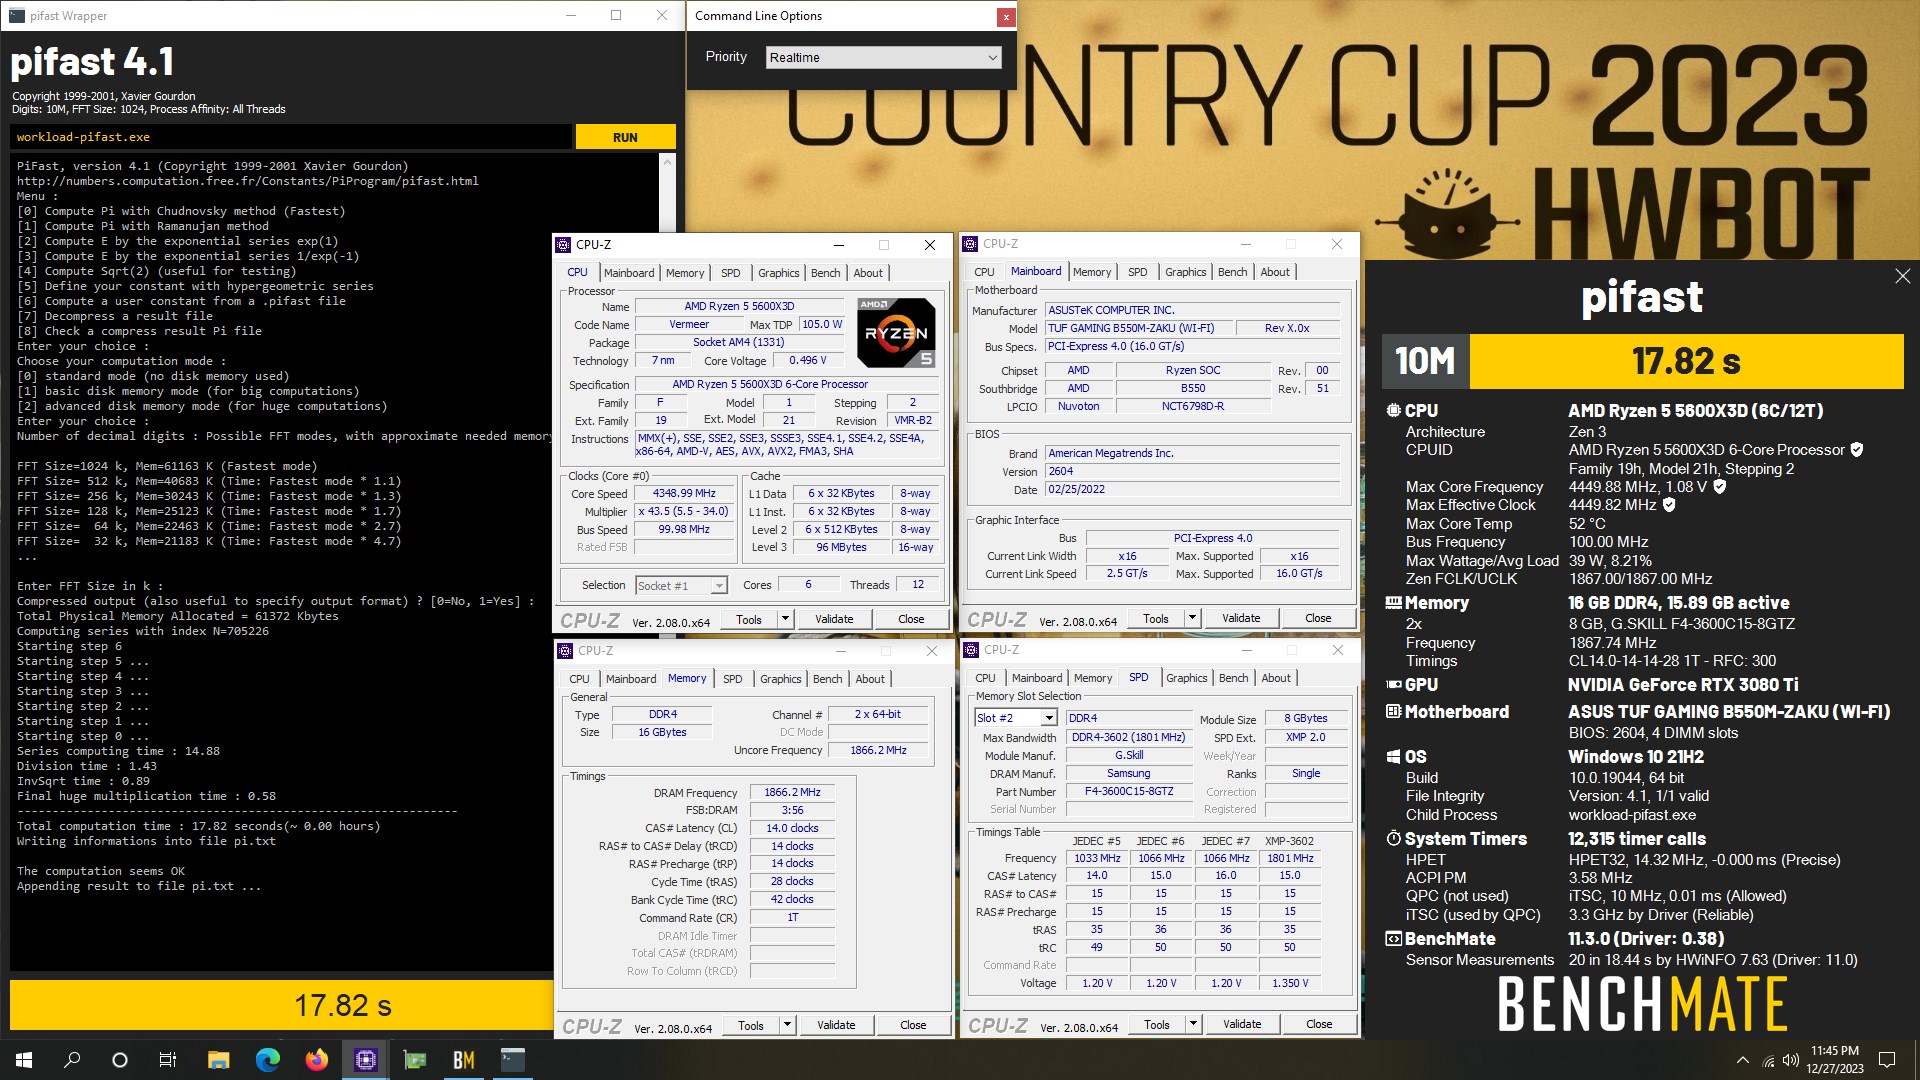This screenshot has width=1920, height=1080.
Task: Switch to SPD tab in the Memory CPU-Z window
Action: [x=732, y=679]
